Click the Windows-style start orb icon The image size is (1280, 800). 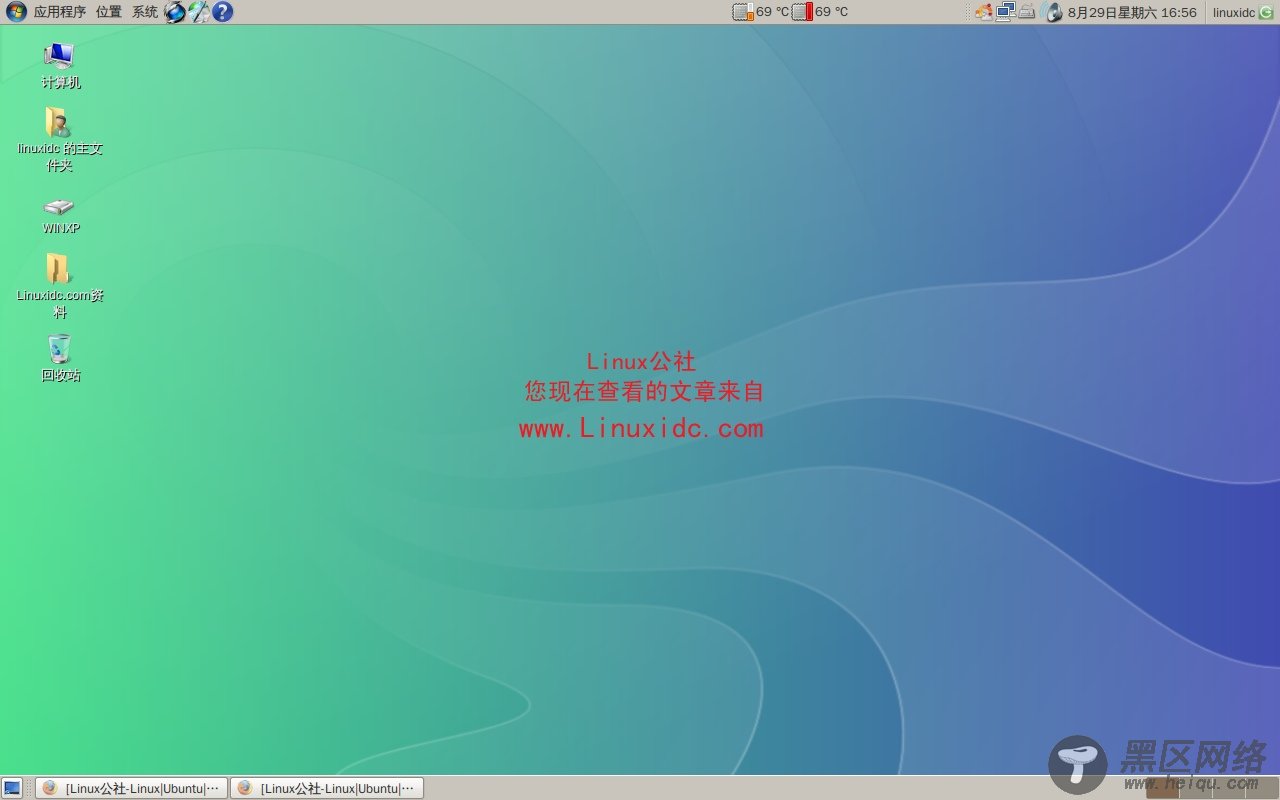16,12
